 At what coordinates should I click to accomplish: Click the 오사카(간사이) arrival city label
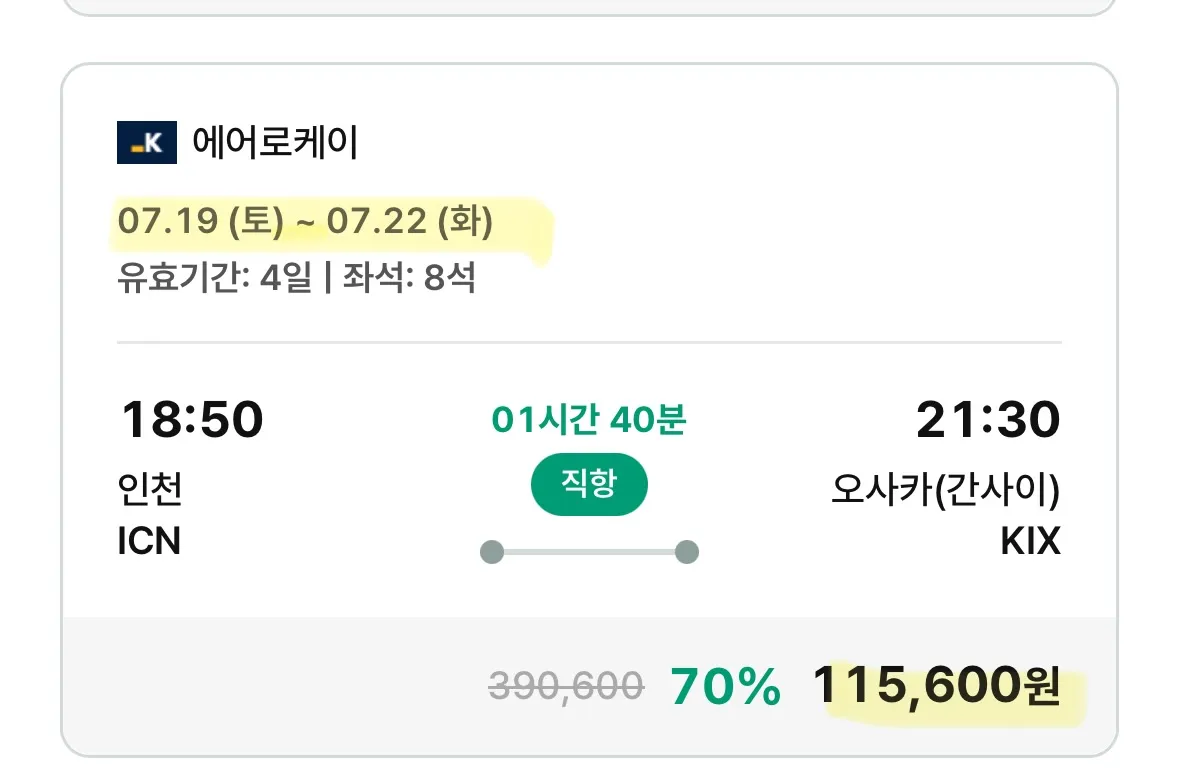[x=946, y=489]
